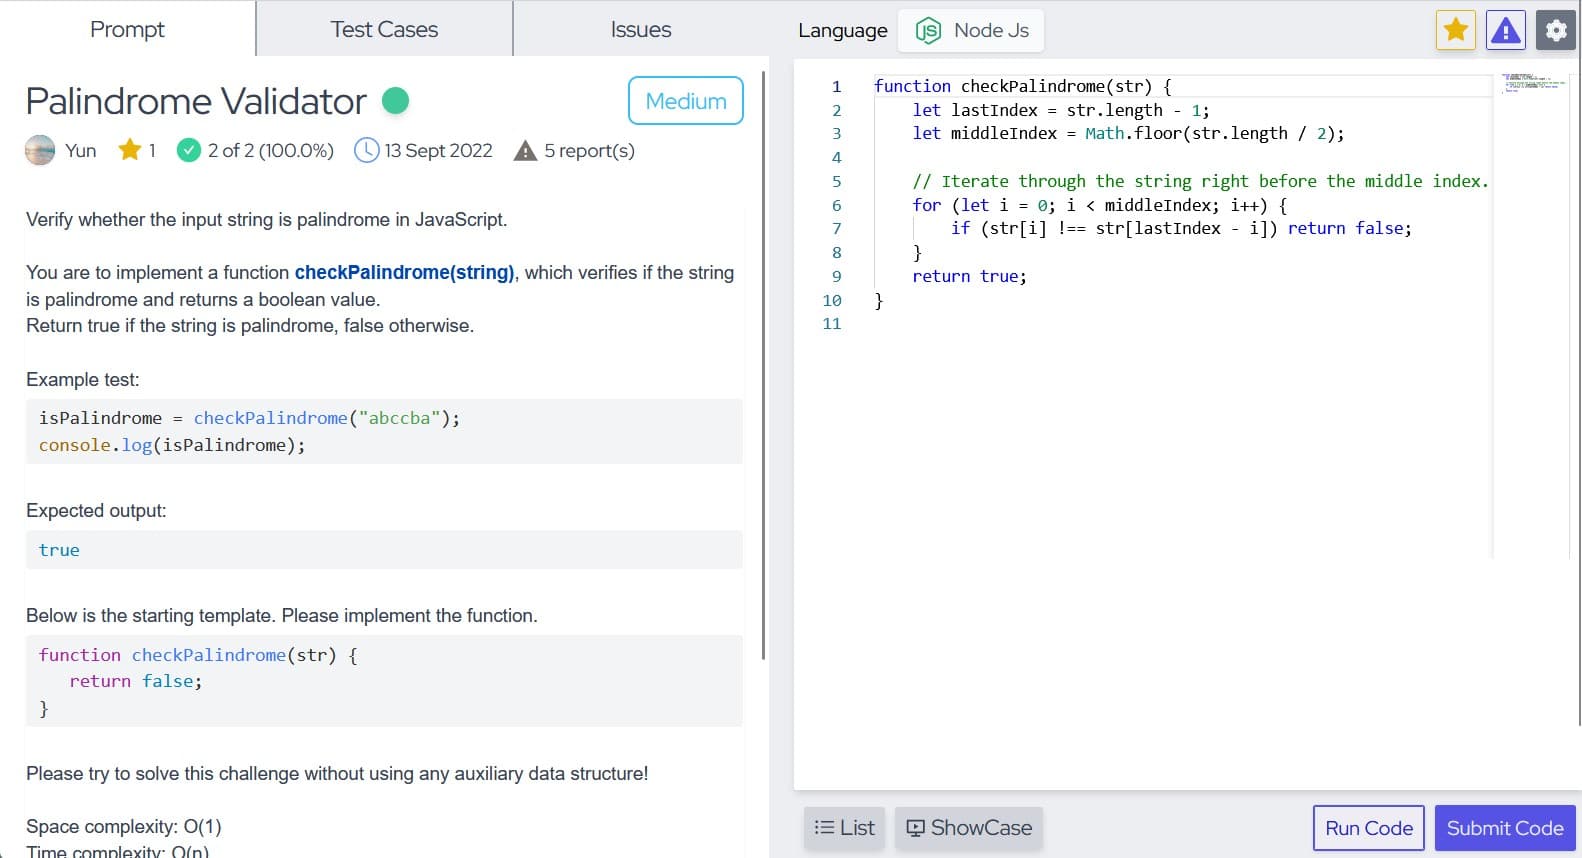
Task: Open the settings gear icon
Action: 1556,30
